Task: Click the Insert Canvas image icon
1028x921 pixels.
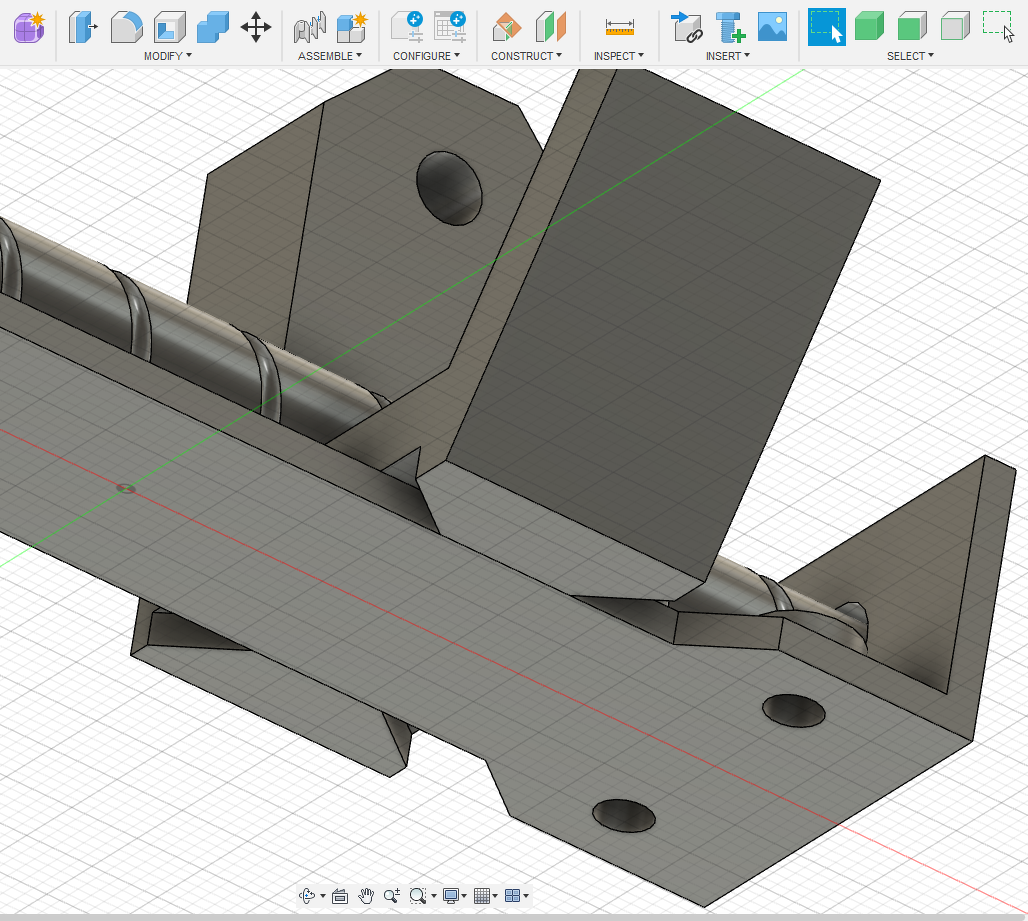Action: click(x=772, y=28)
